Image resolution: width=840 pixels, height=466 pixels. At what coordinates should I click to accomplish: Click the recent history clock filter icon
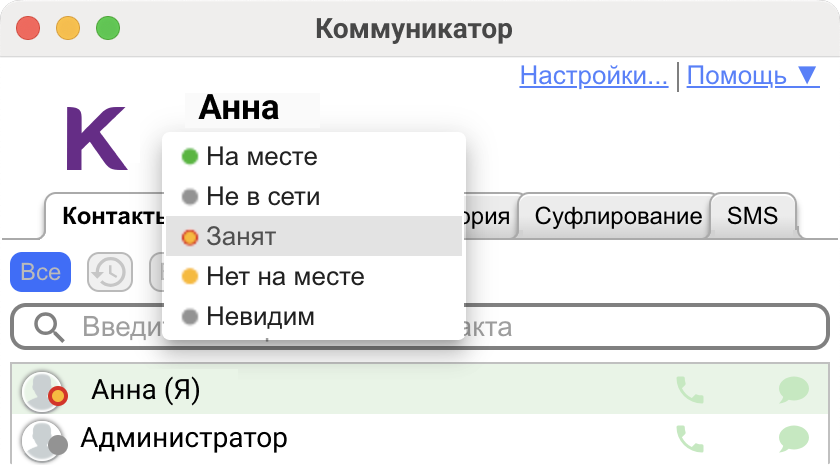(110, 272)
